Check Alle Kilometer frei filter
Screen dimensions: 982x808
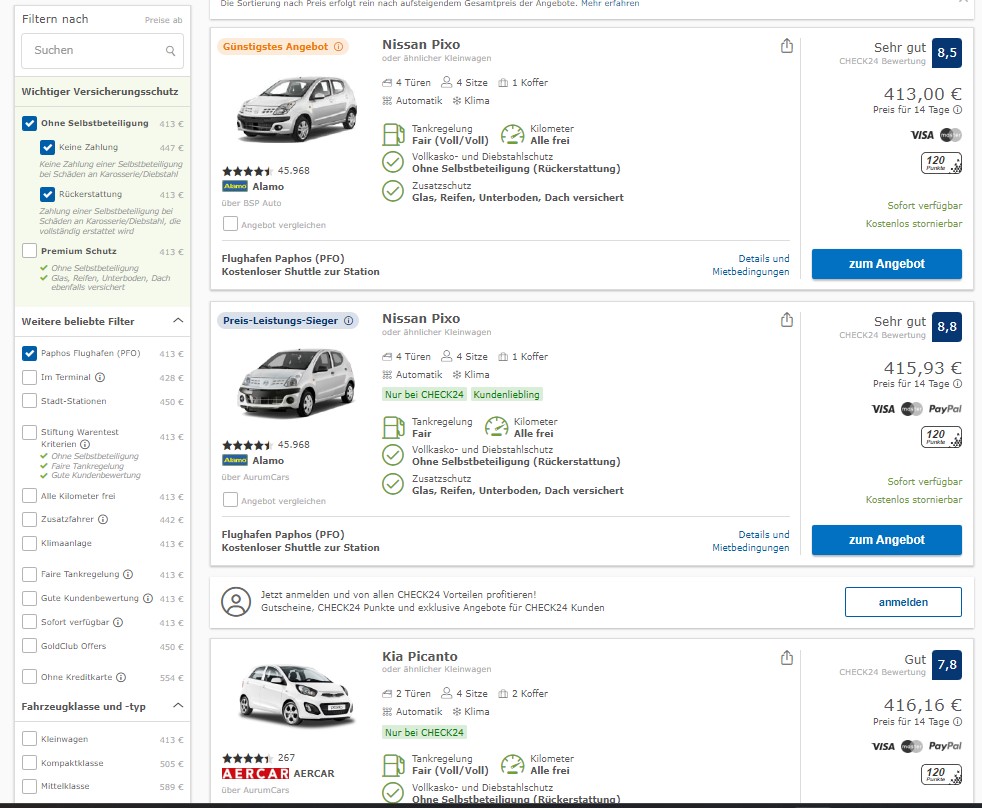29,495
